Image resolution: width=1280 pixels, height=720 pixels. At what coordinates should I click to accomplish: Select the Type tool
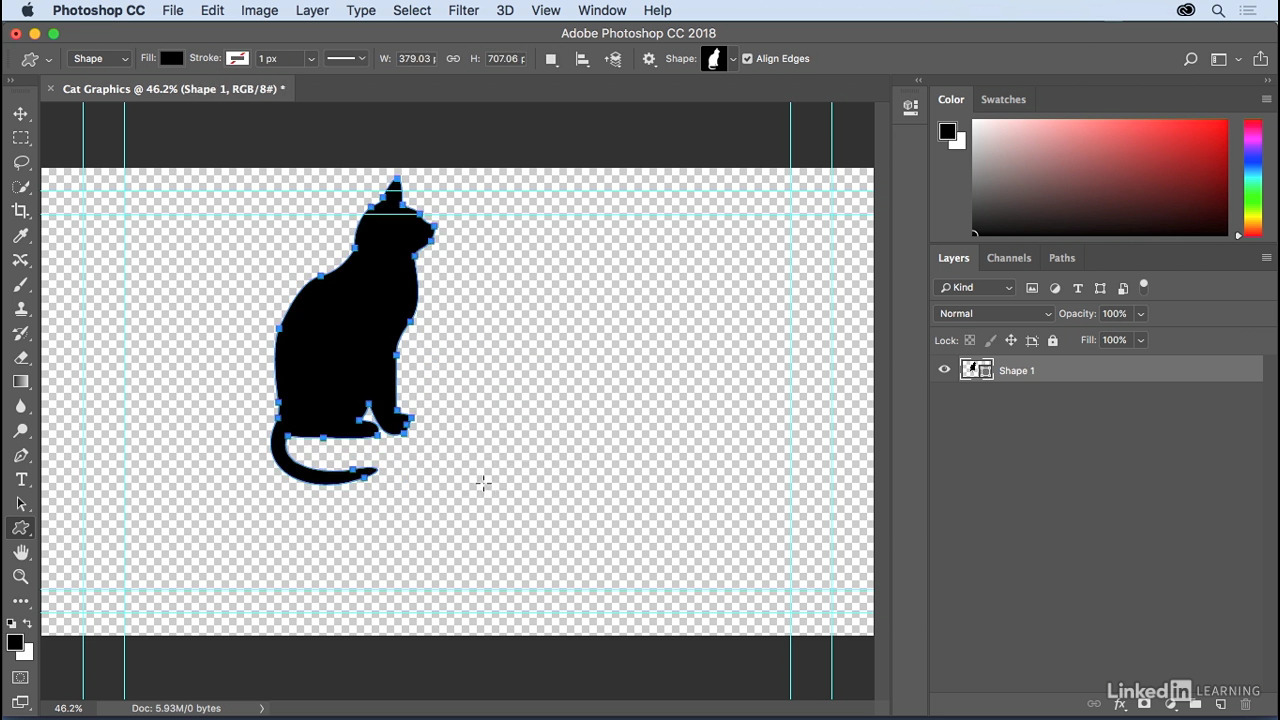click(x=21, y=480)
